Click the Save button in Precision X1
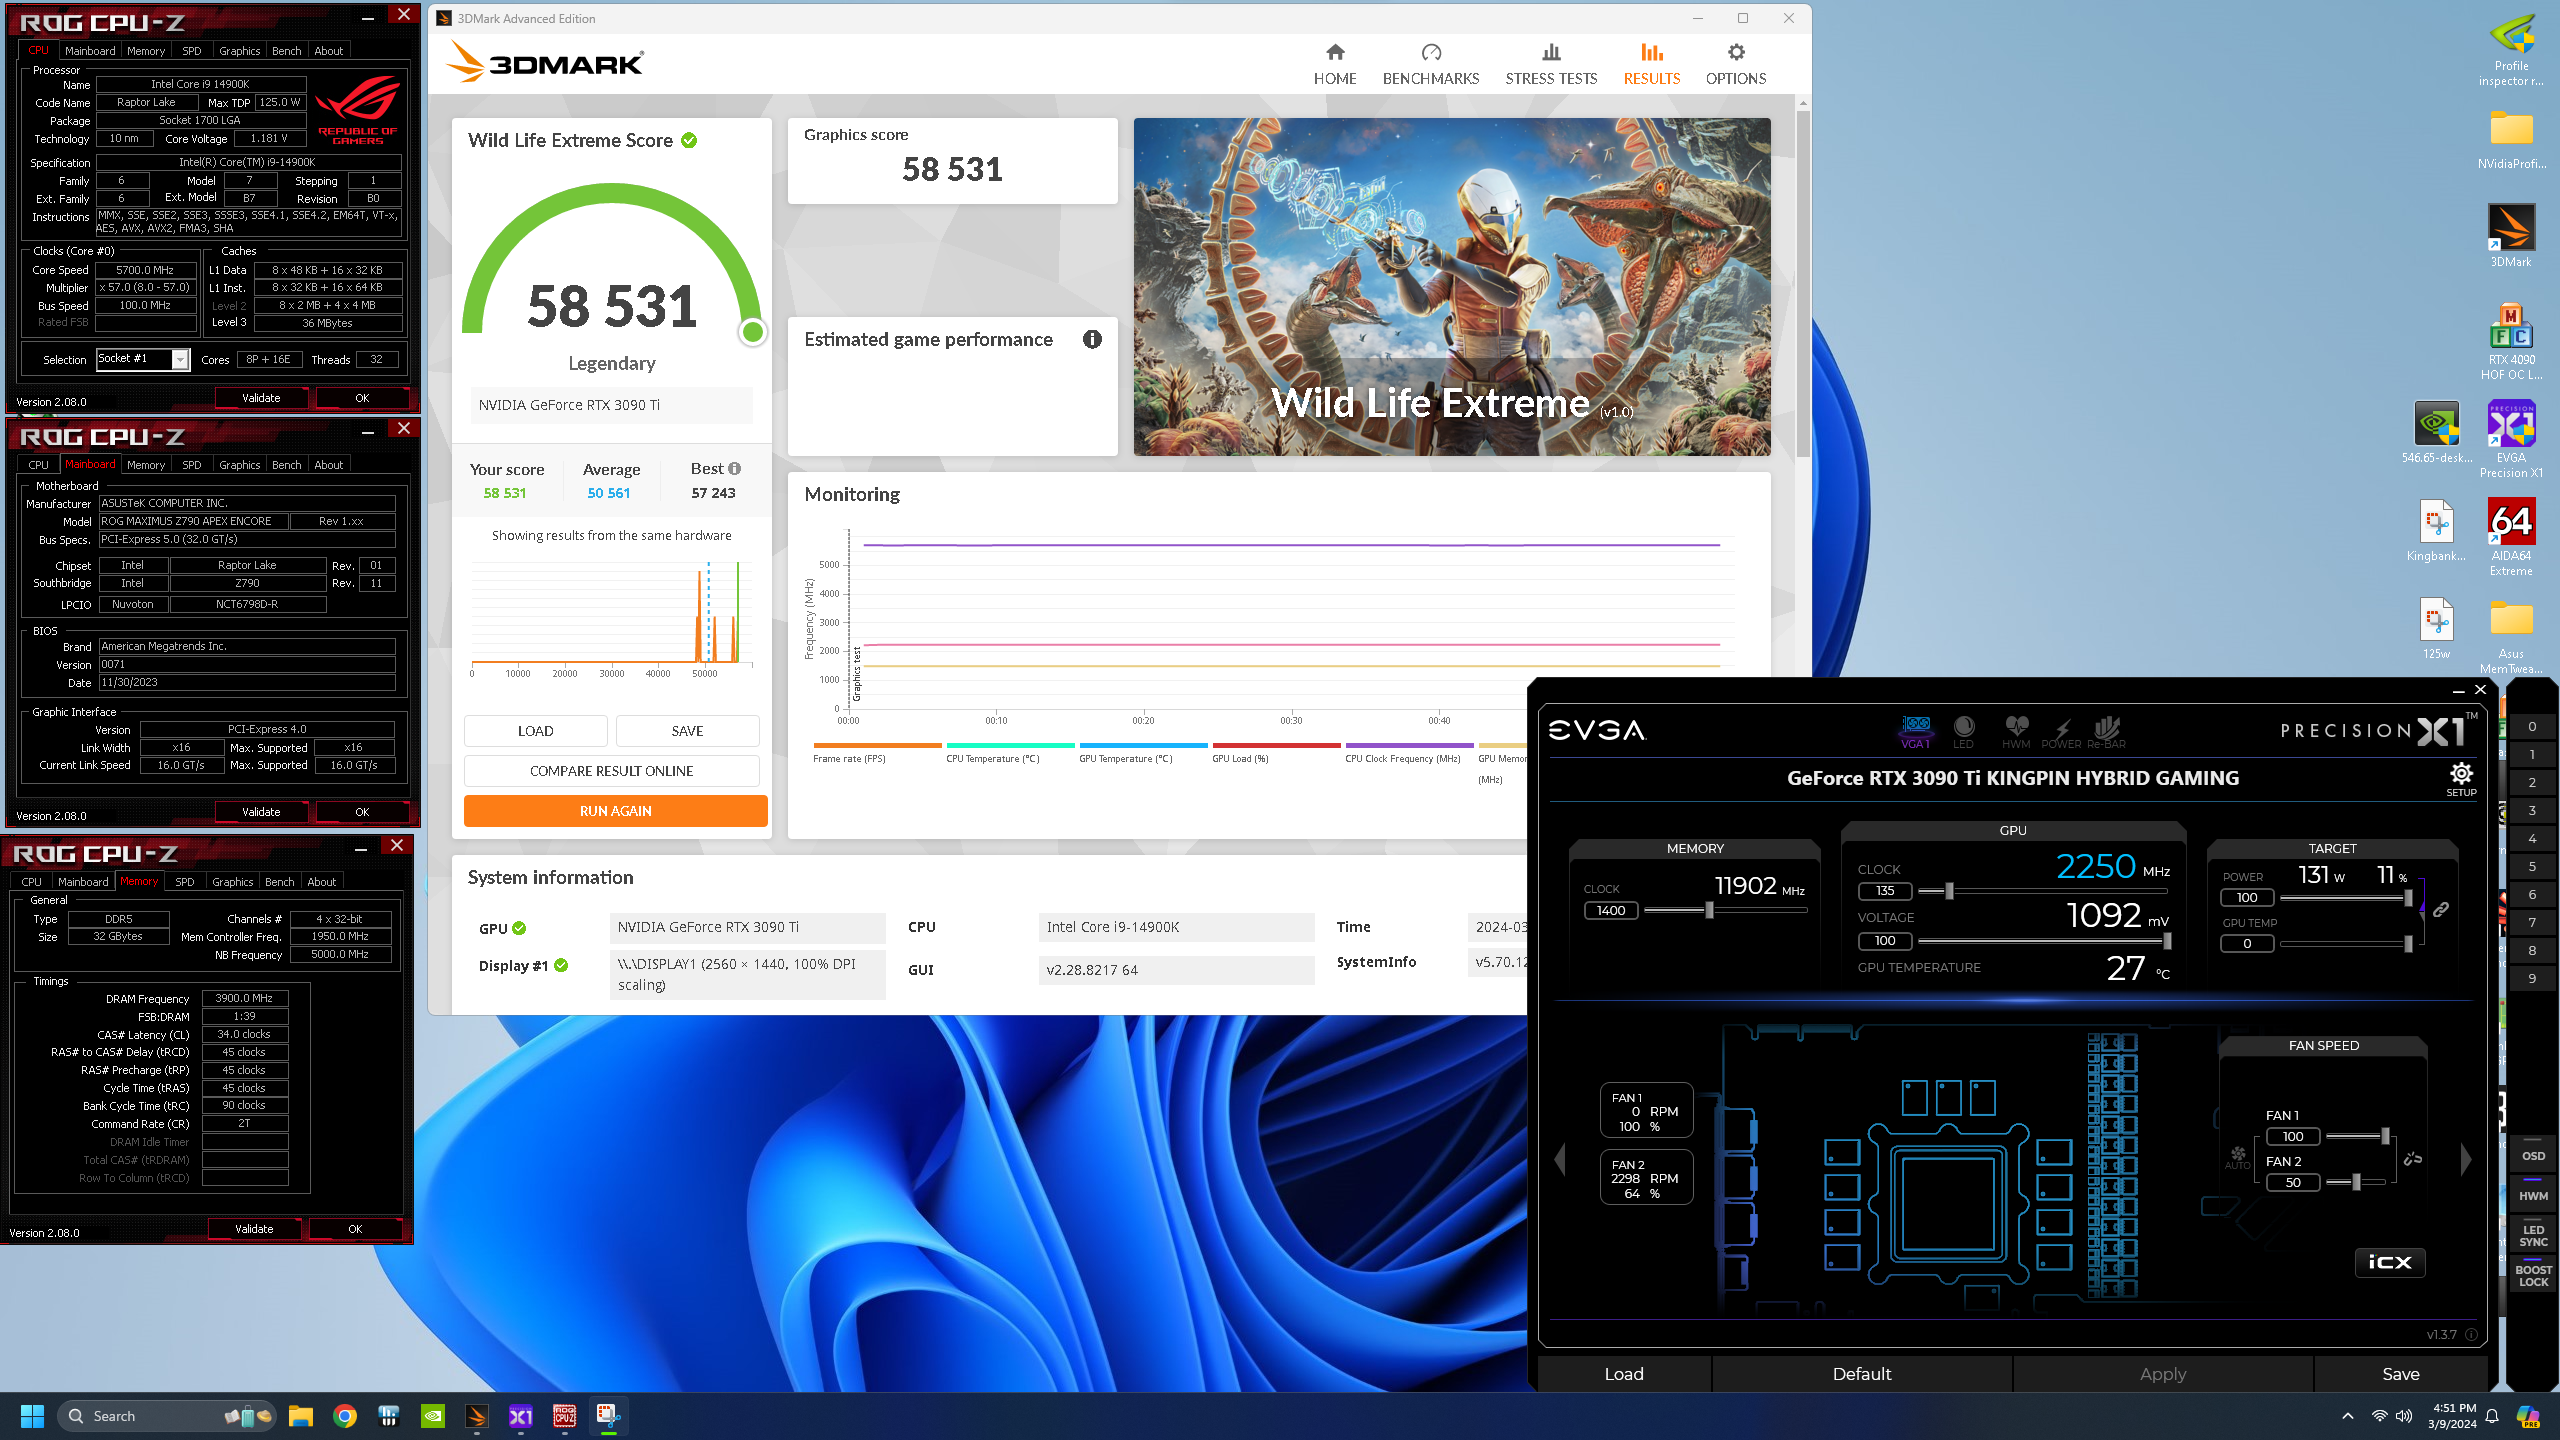This screenshot has height=1440, width=2560. 2400,1374
